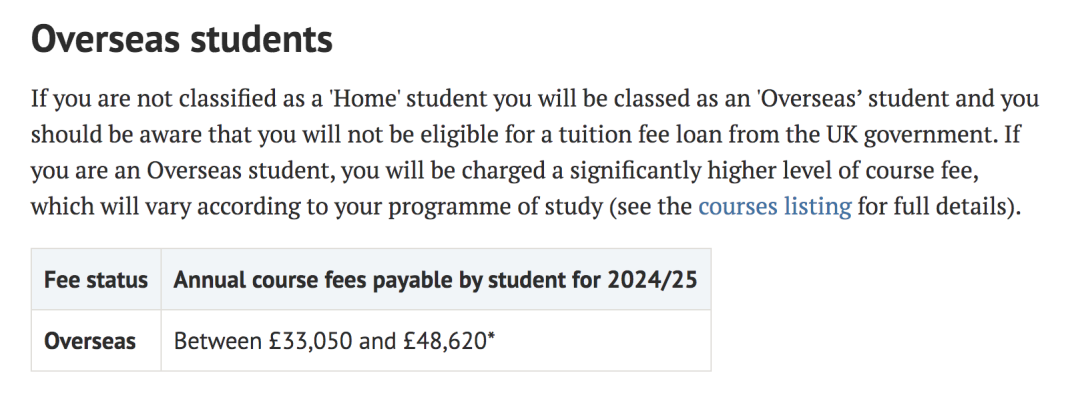
Task: Select the Fee status column header
Action: click(96, 279)
